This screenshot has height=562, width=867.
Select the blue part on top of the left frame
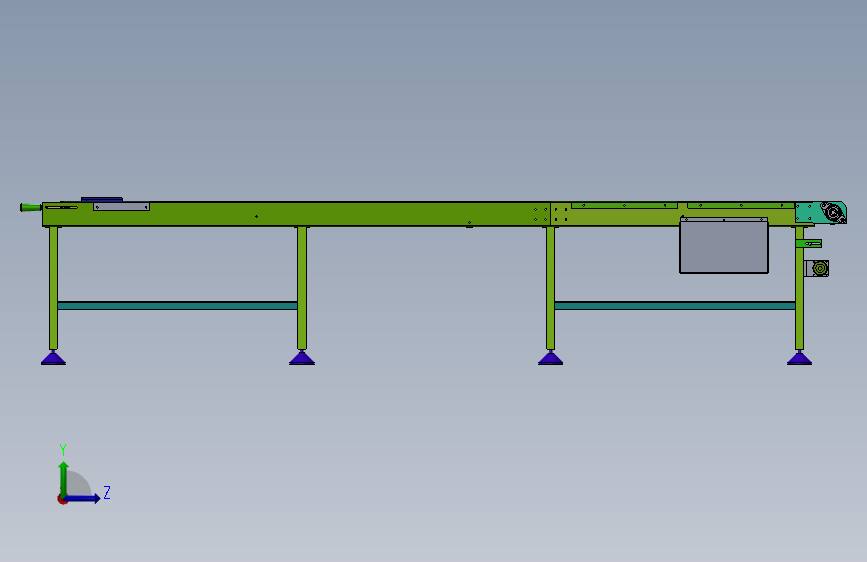click(102, 199)
